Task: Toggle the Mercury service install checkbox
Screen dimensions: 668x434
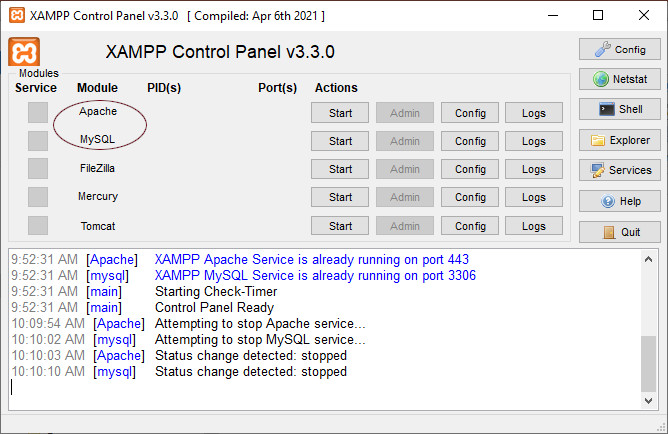Action: tap(38, 197)
